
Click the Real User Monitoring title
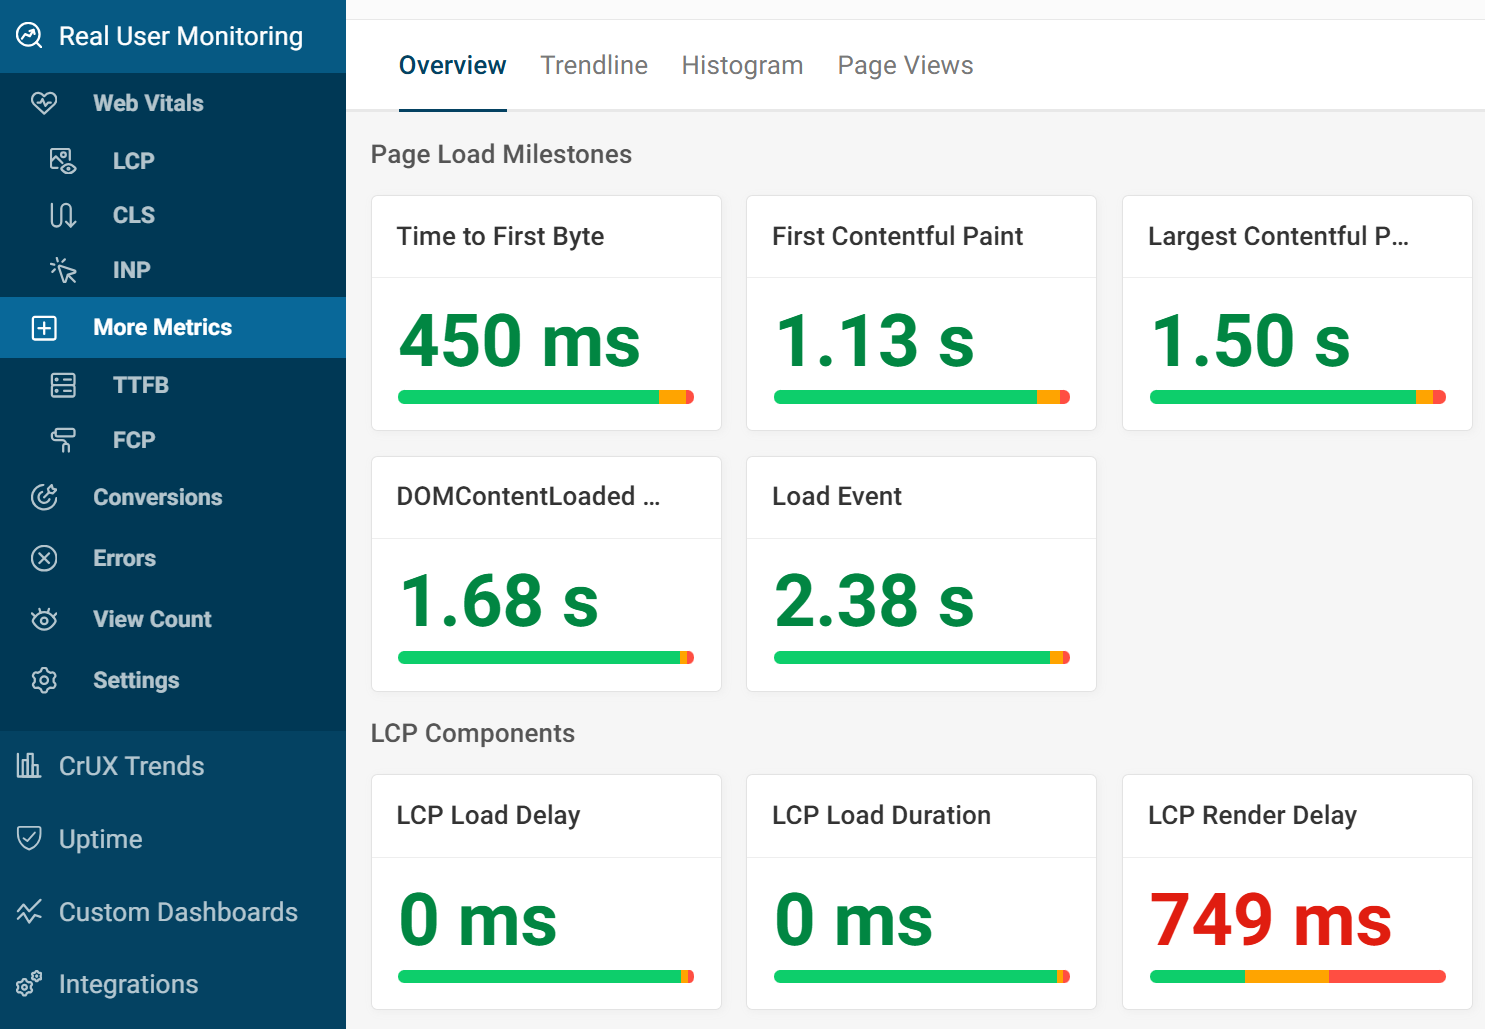coord(181,36)
